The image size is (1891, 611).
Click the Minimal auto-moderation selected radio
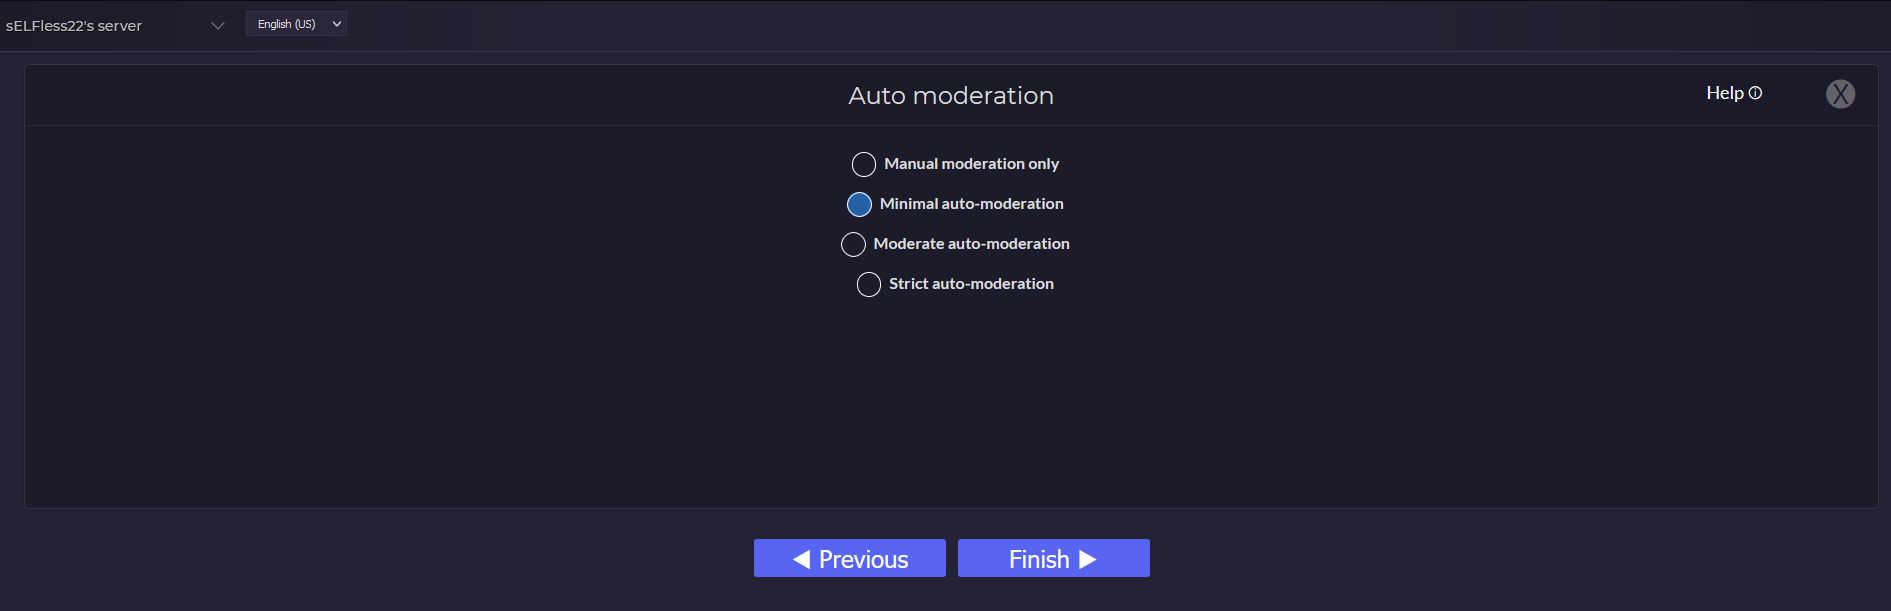pyautogui.click(x=859, y=204)
